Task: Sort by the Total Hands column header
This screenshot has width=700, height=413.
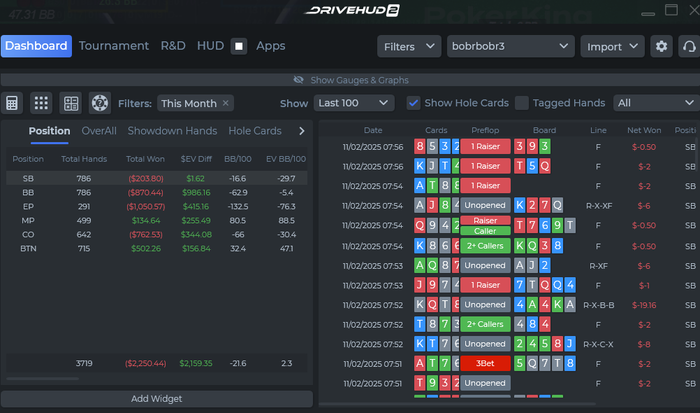Action: (84, 159)
